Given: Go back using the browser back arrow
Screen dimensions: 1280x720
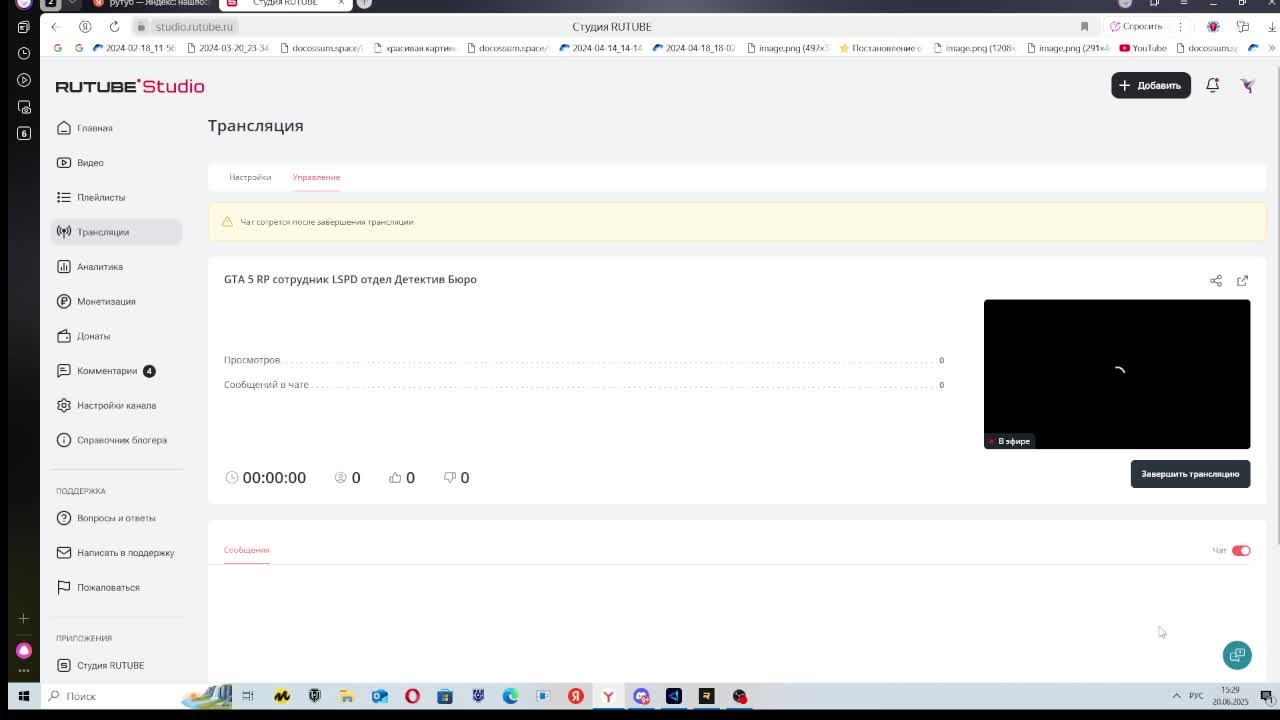Looking at the screenshot, I should coord(55,27).
